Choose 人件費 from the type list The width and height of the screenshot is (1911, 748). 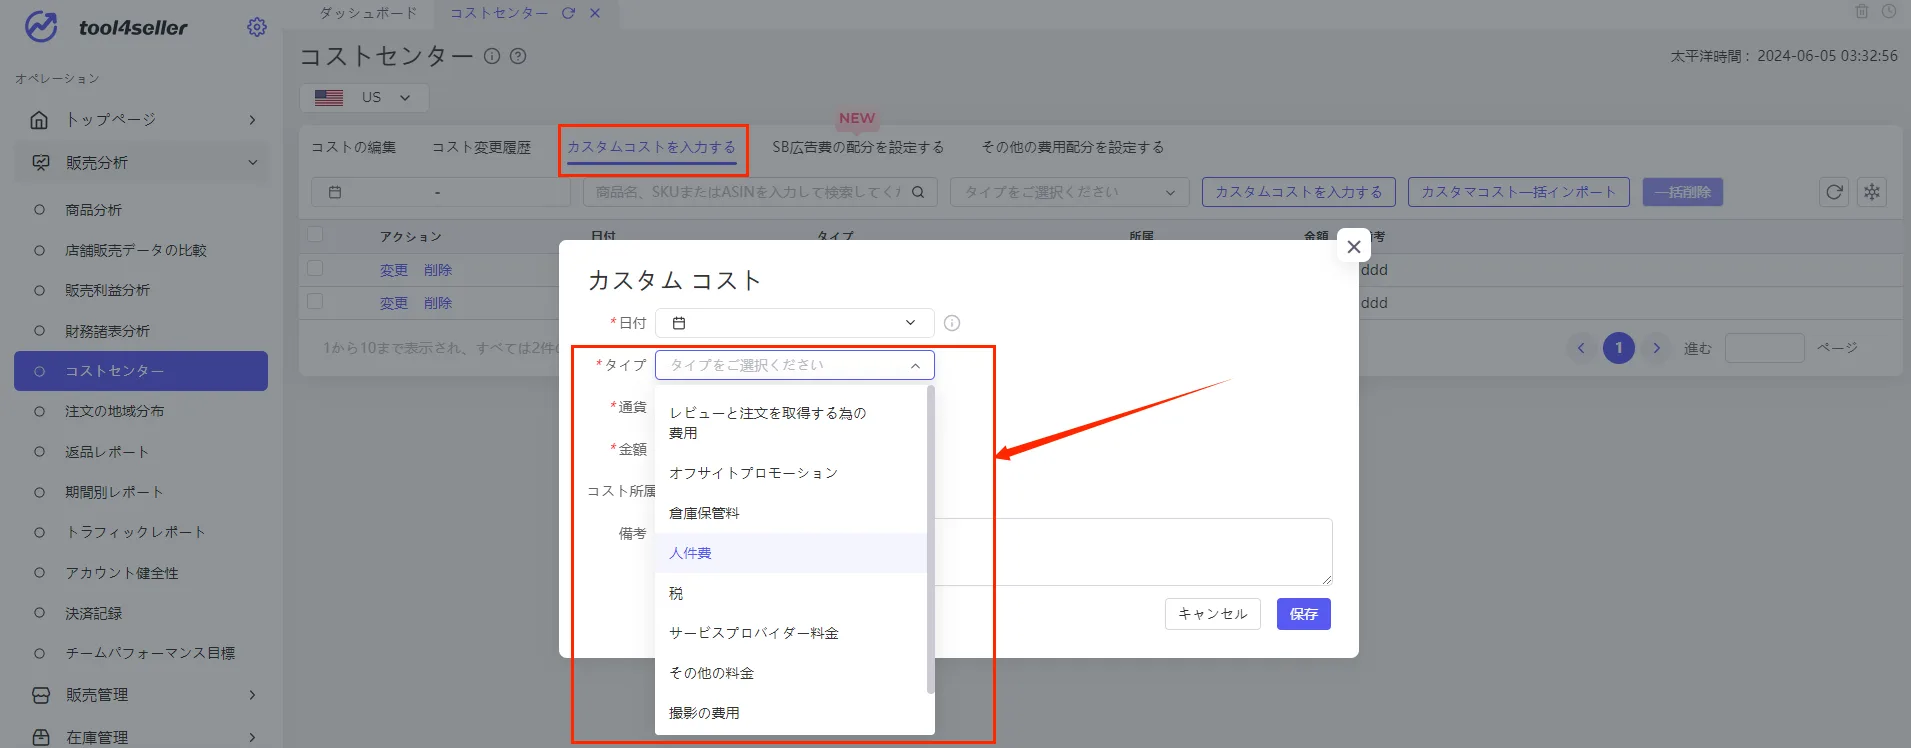click(x=791, y=553)
